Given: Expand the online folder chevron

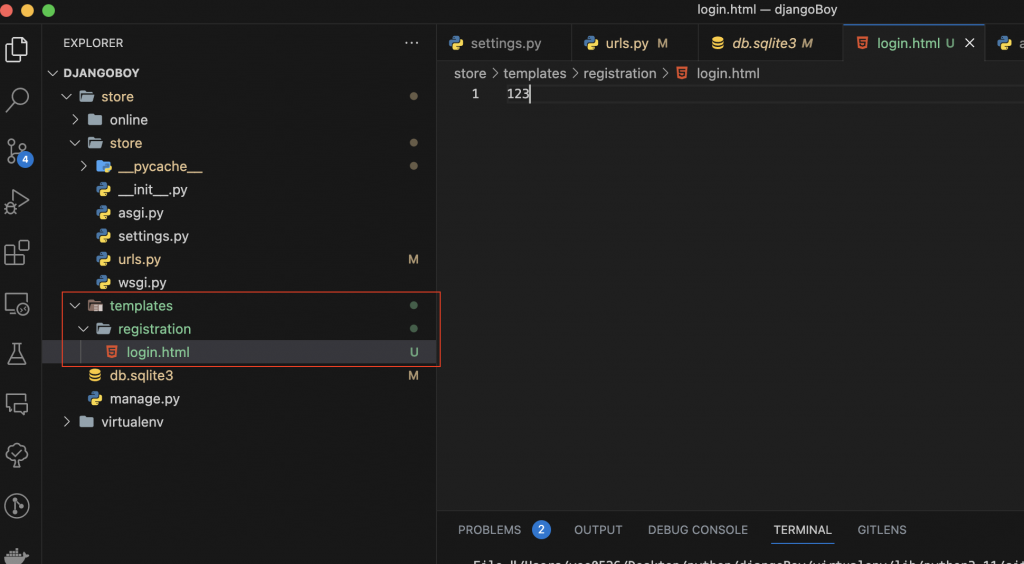Looking at the screenshot, I should tap(74, 120).
